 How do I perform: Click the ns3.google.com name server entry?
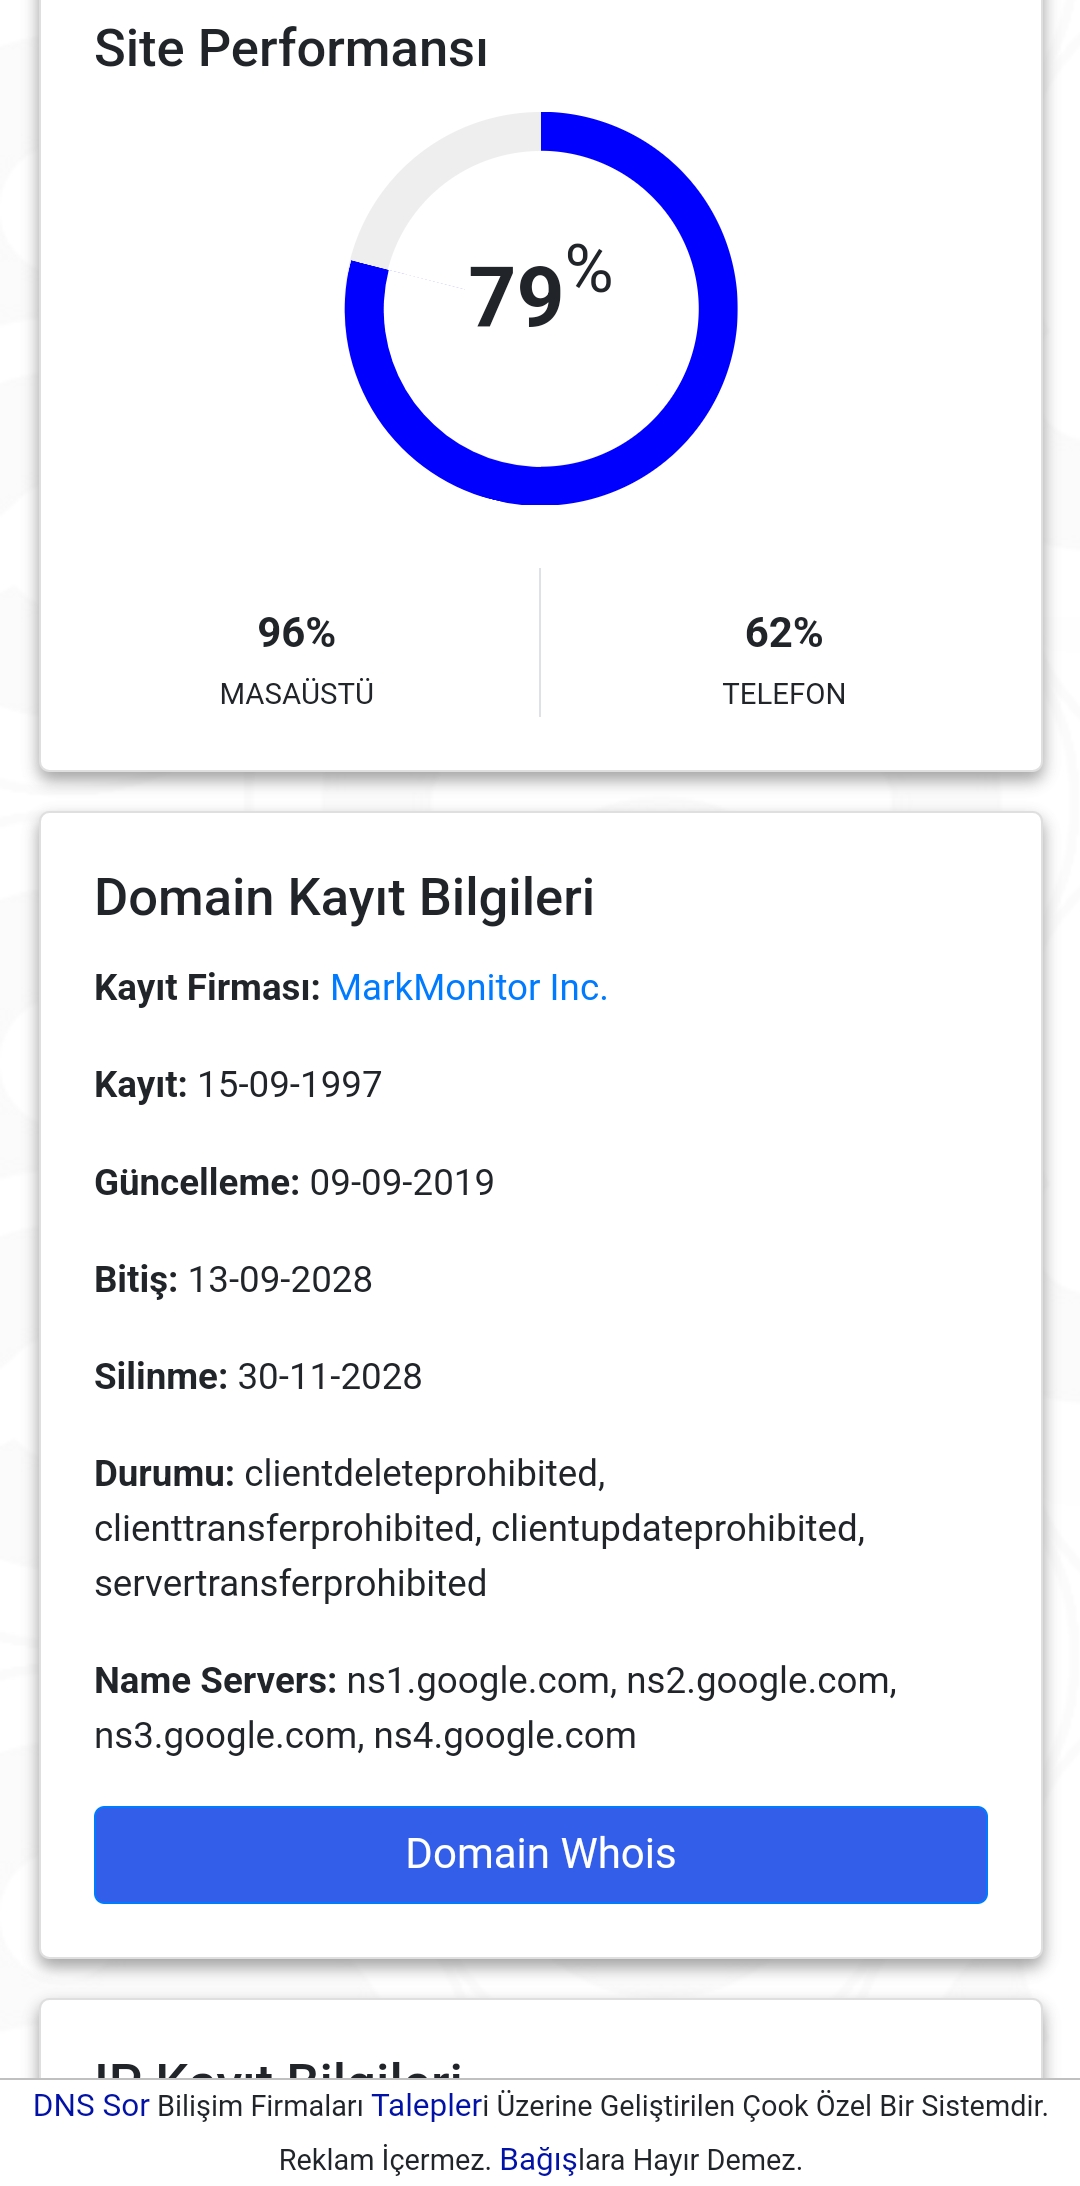click(x=226, y=1736)
